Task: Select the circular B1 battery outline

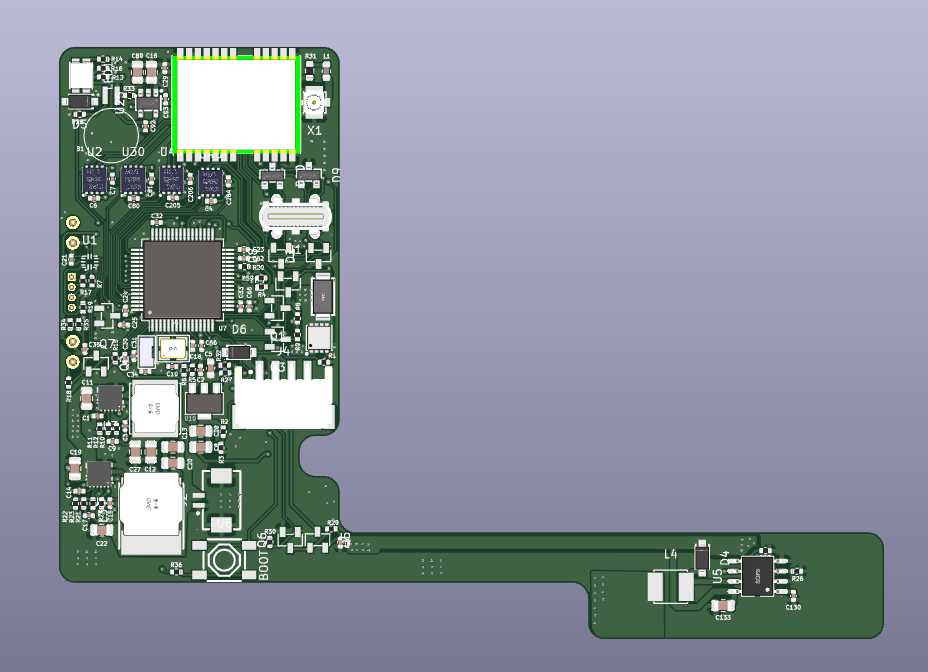Action: [x=111, y=134]
